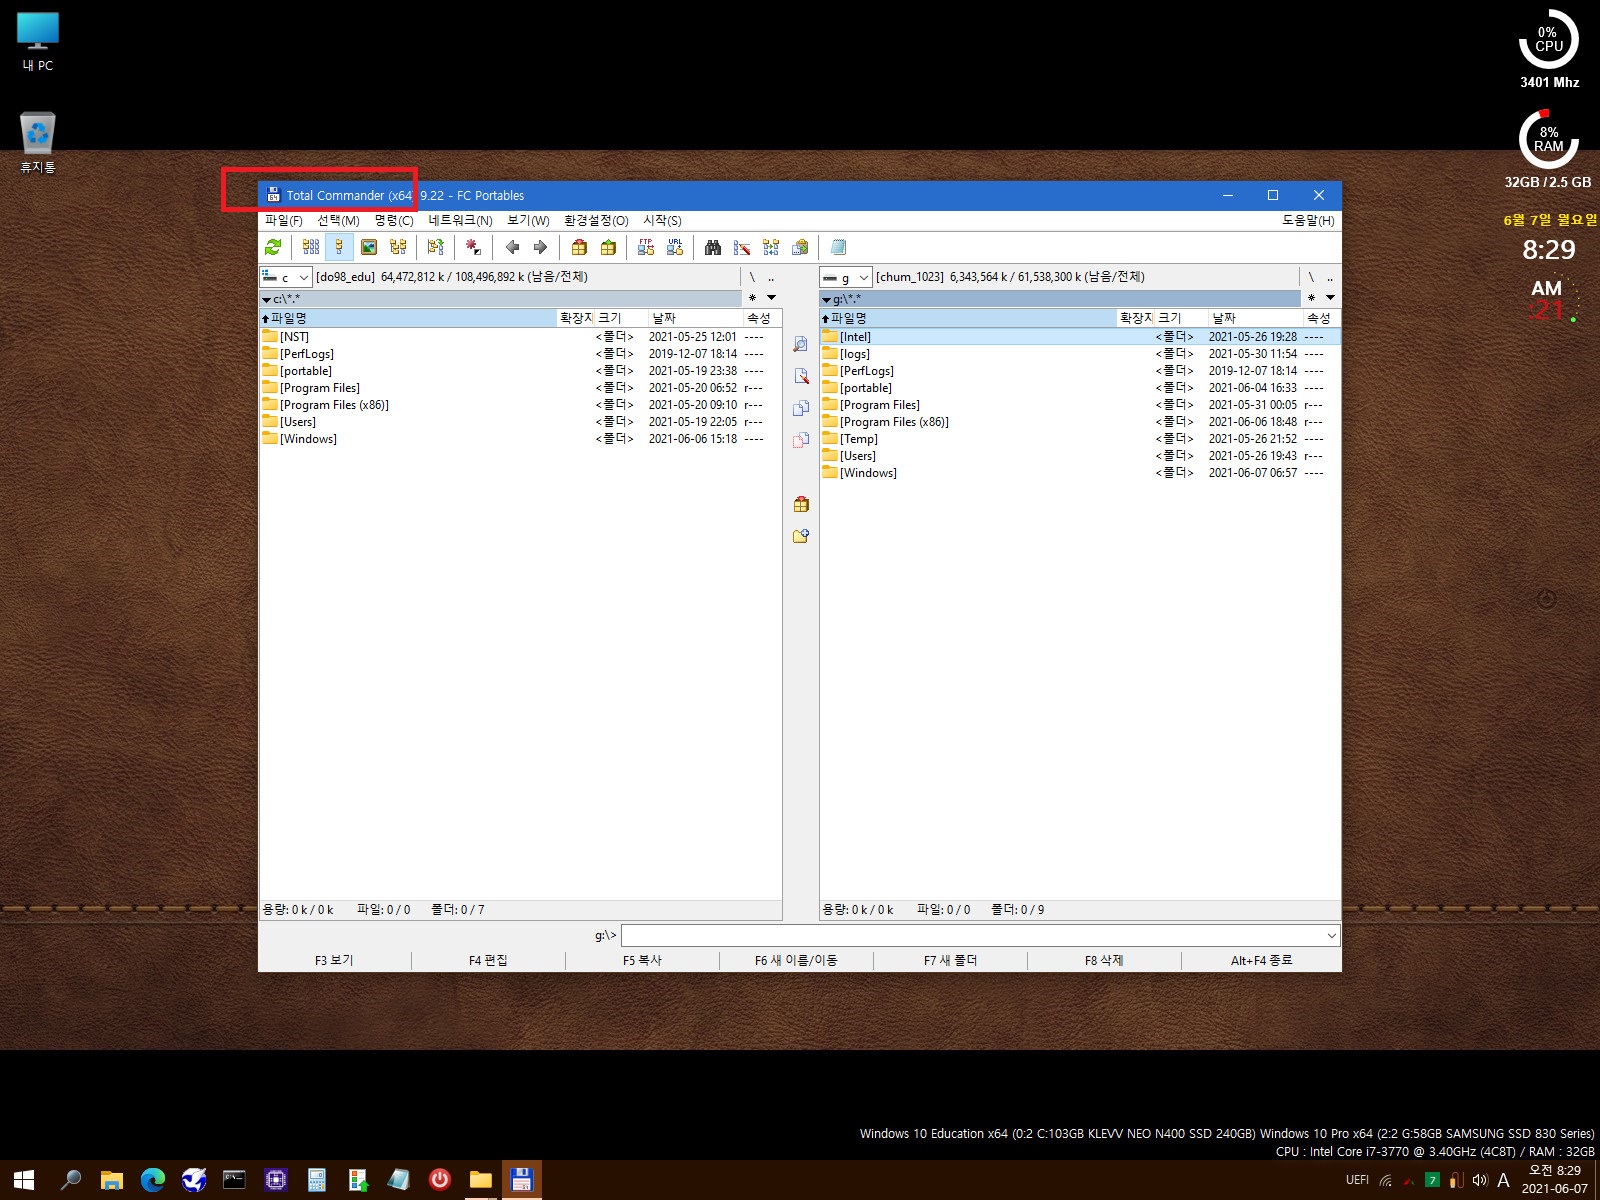Open Windows Start button on taskbar
This screenshot has width=1600, height=1200.
tap(24, 1180)
